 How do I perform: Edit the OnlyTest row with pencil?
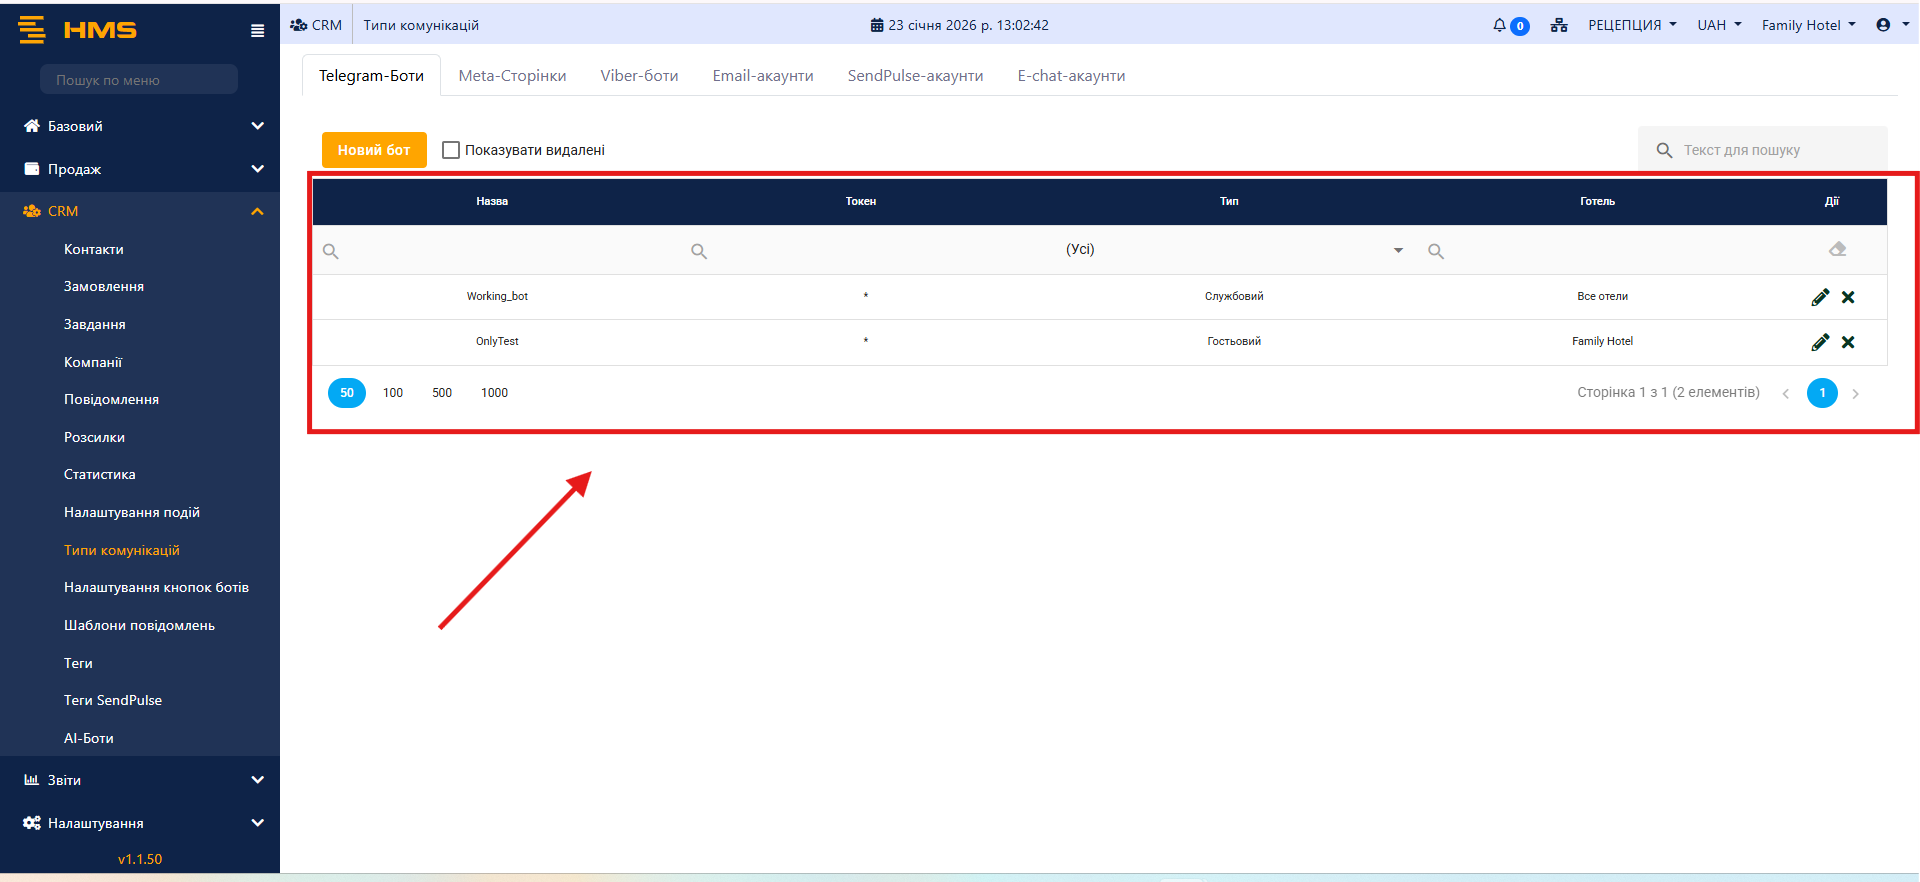[x=1820, y=342]
